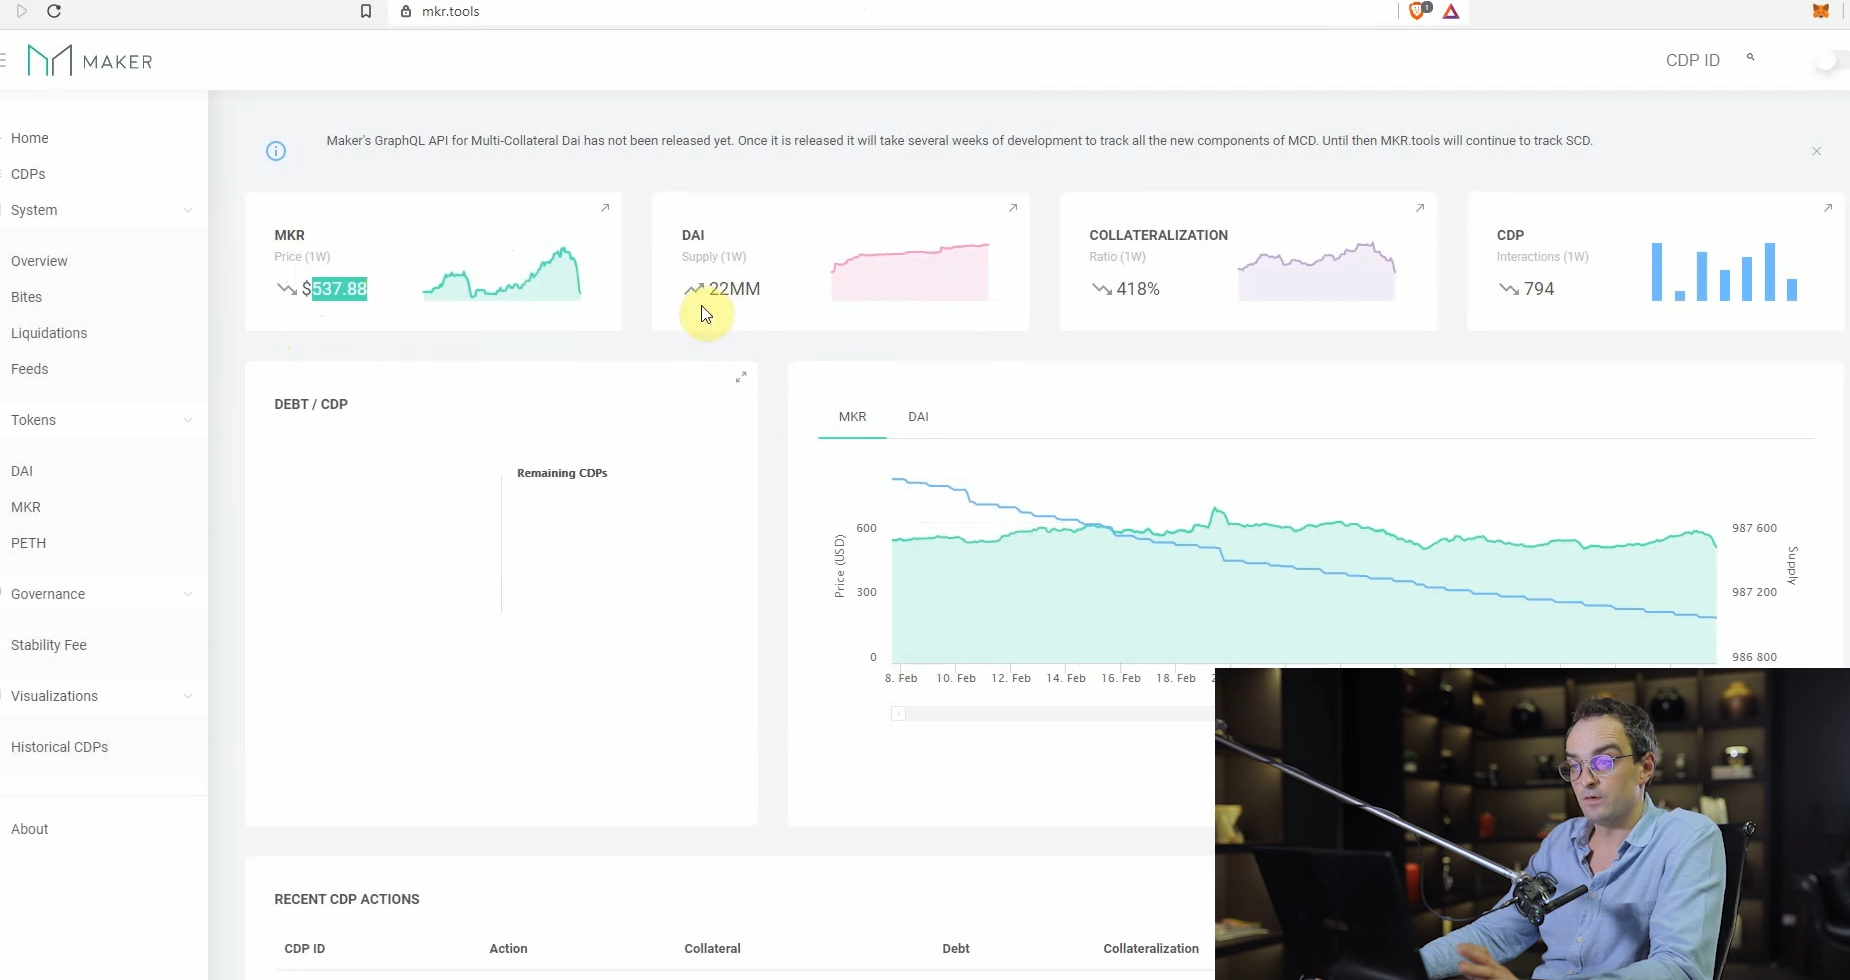Open the MetaMask fox extension
1850x980 pixels.
[1821, 11]
